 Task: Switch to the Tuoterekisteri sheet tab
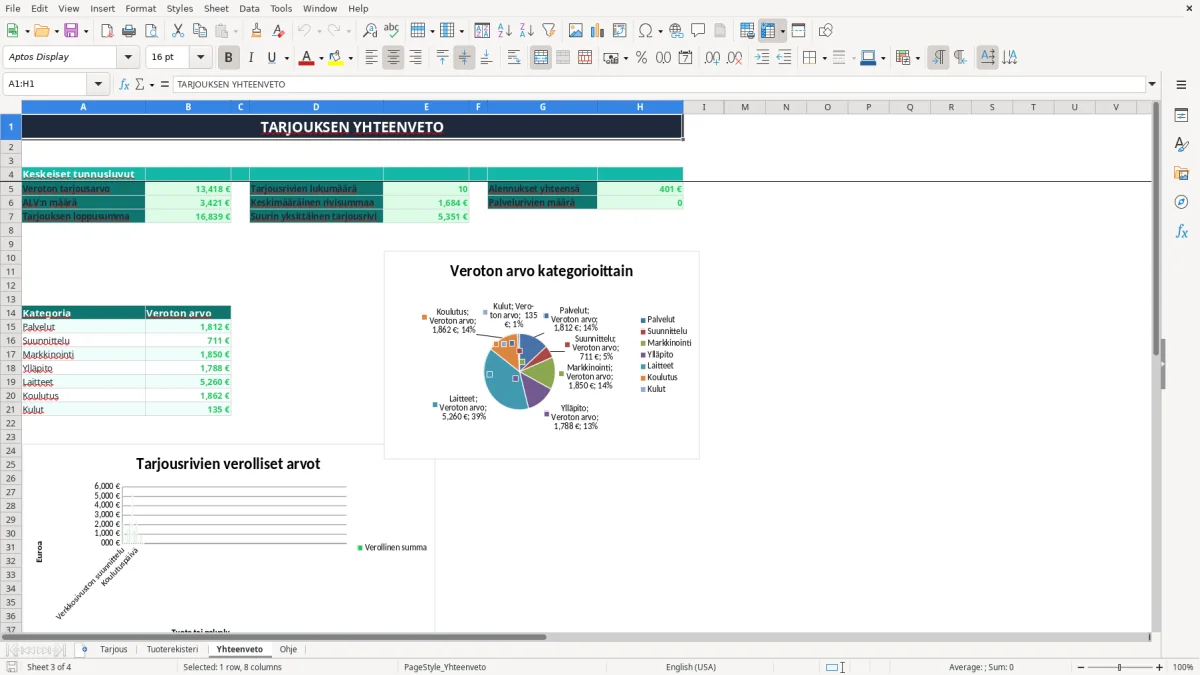click(x=173, y=650)
